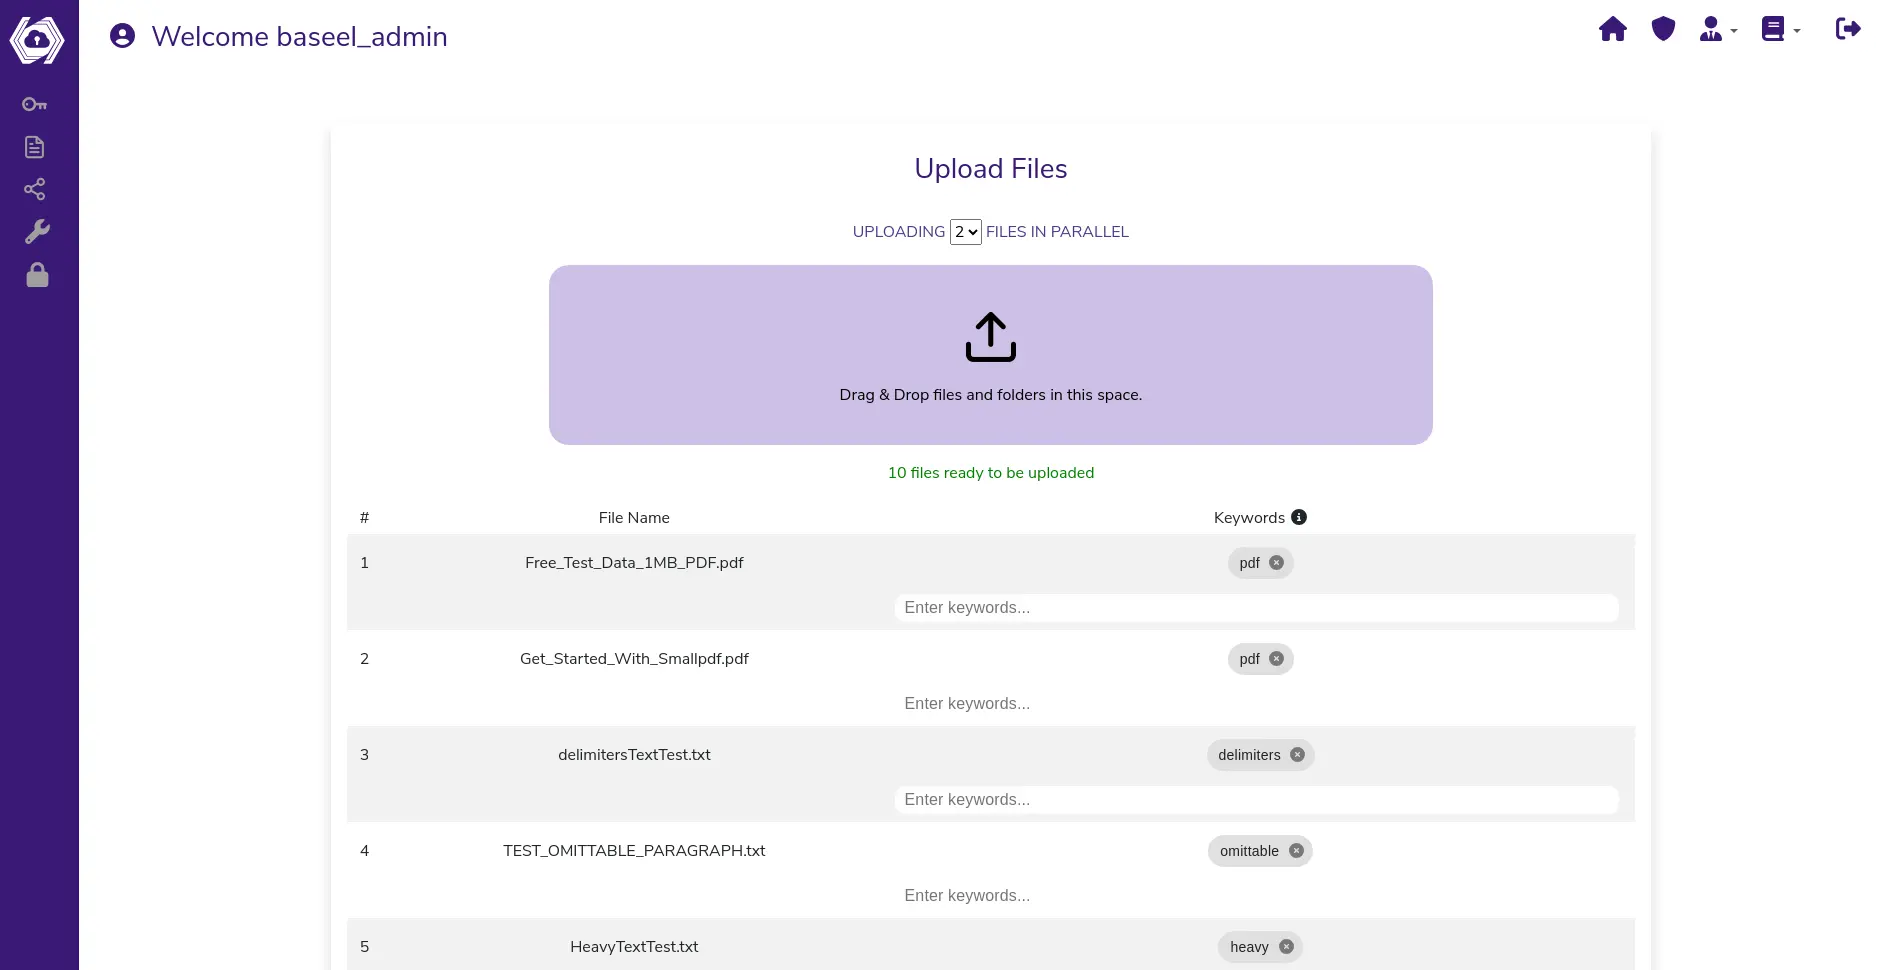Viewport: 1900px width, 970px height.
Task: Expand the book icon dropdown menu
Action: point(1780,29)
